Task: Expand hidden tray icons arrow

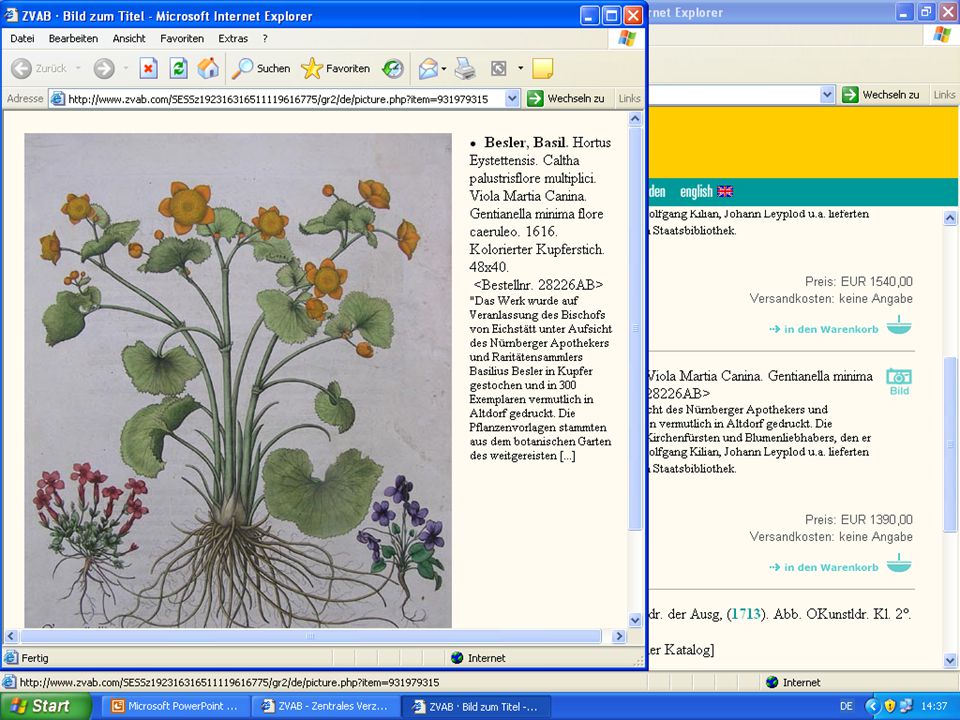Action: (x=872, y=706)
